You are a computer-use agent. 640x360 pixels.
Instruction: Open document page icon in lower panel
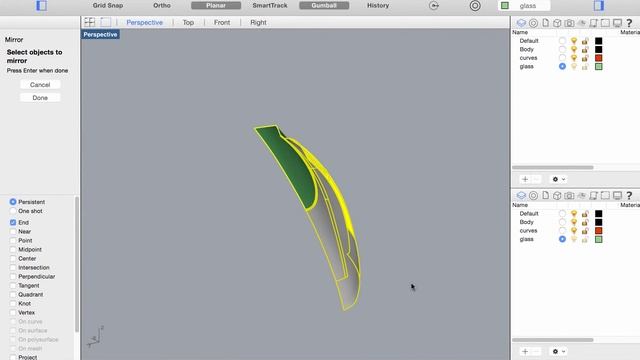coord(546,196)
